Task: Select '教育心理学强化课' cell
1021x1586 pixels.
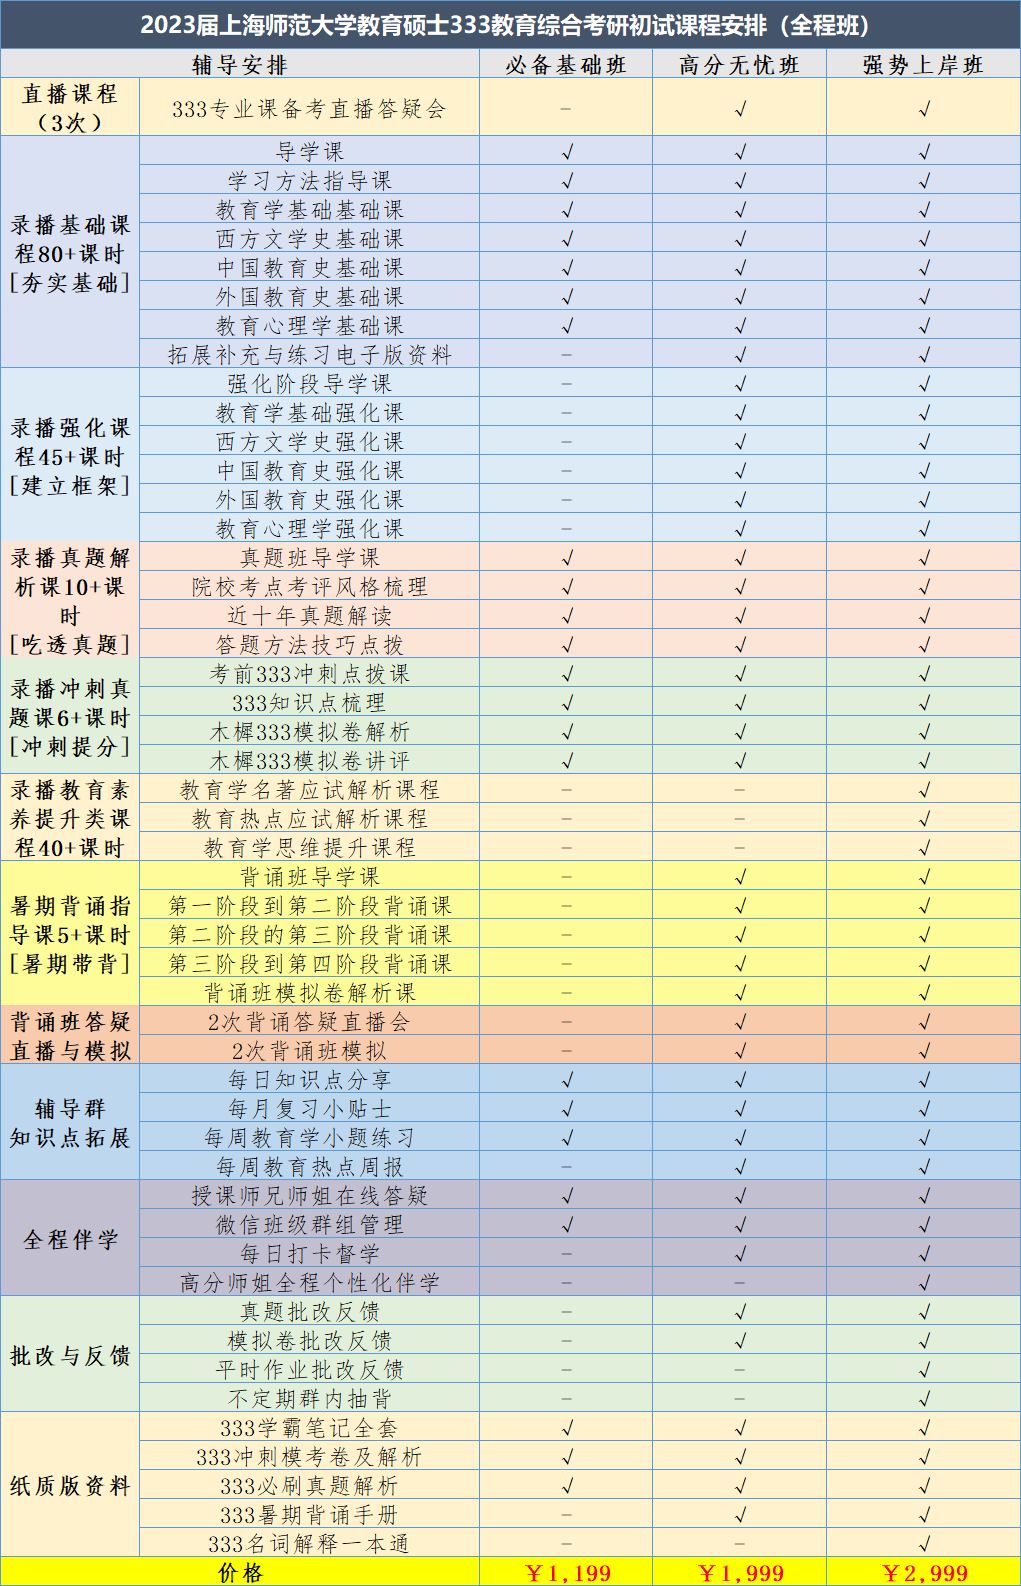Action: pos(309,529)
